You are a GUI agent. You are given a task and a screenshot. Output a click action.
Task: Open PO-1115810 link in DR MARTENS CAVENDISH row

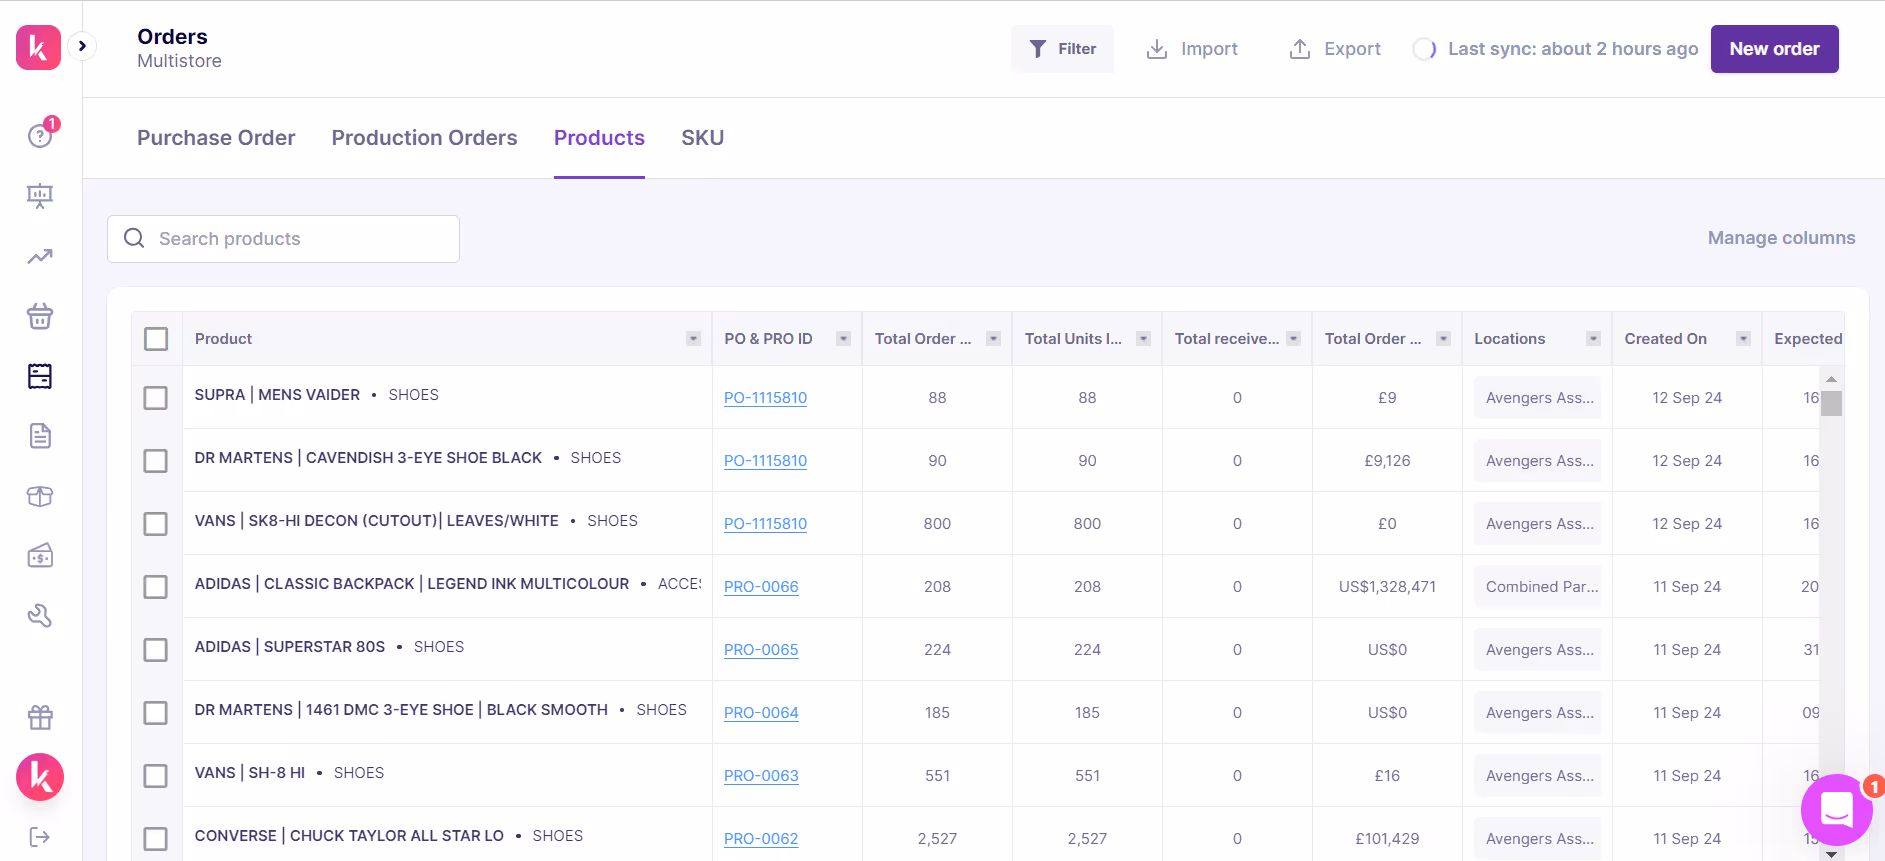point(765,461)
